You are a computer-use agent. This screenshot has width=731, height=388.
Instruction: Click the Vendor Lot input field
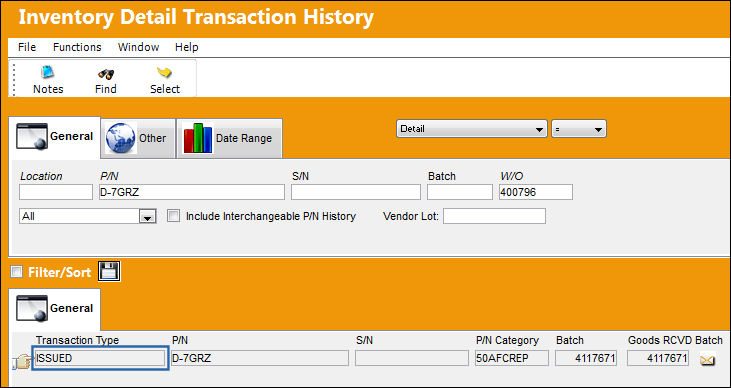[x=494, y=216]
